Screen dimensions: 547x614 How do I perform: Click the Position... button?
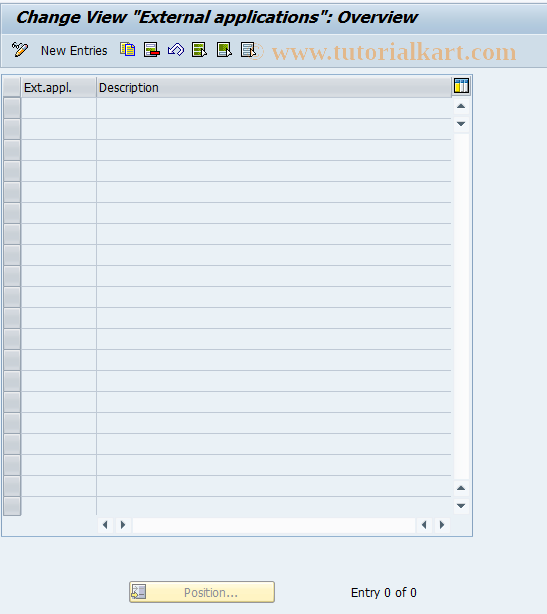[202, 592]
